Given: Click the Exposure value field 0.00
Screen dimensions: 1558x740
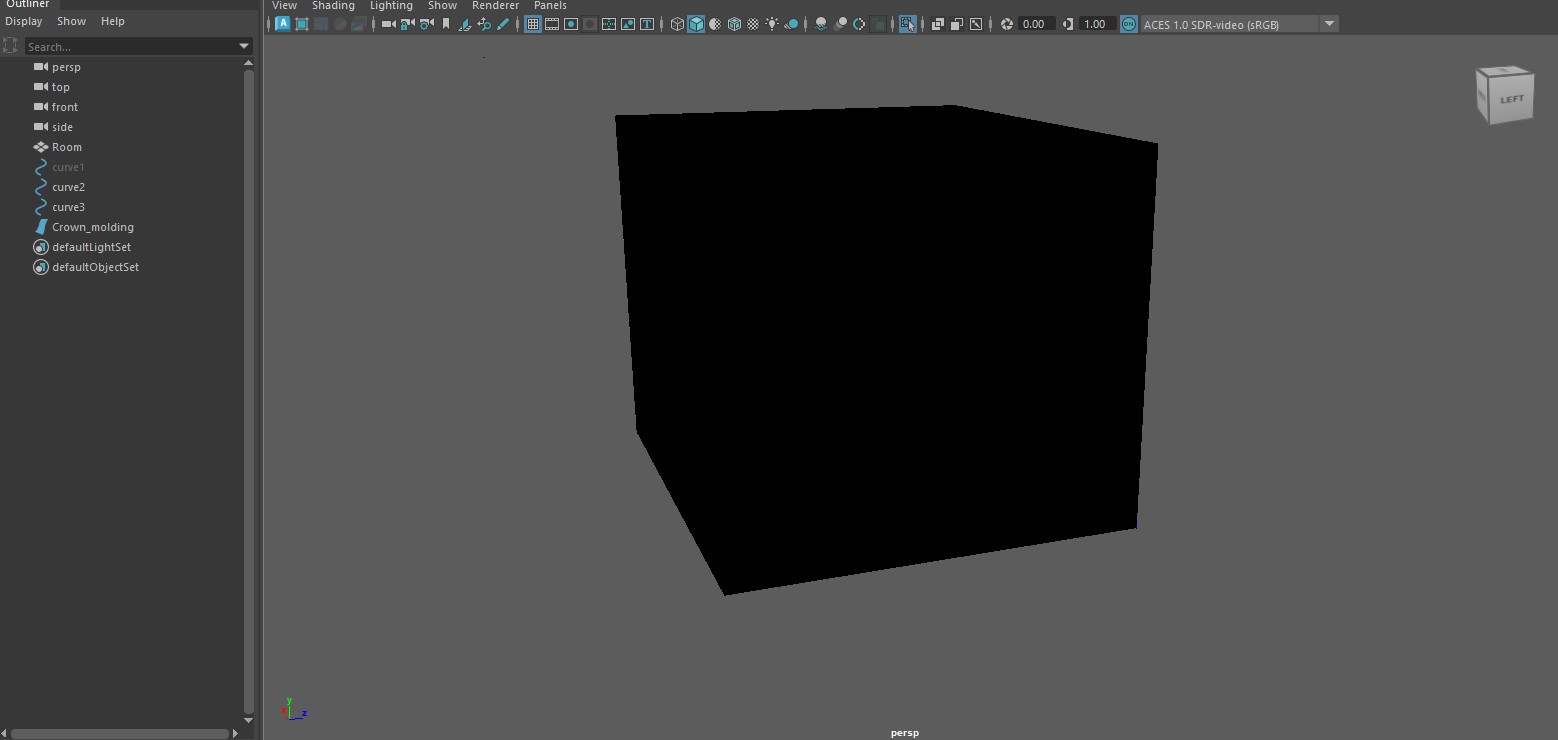Looking at the screenshot, I should coord(1037,24).
